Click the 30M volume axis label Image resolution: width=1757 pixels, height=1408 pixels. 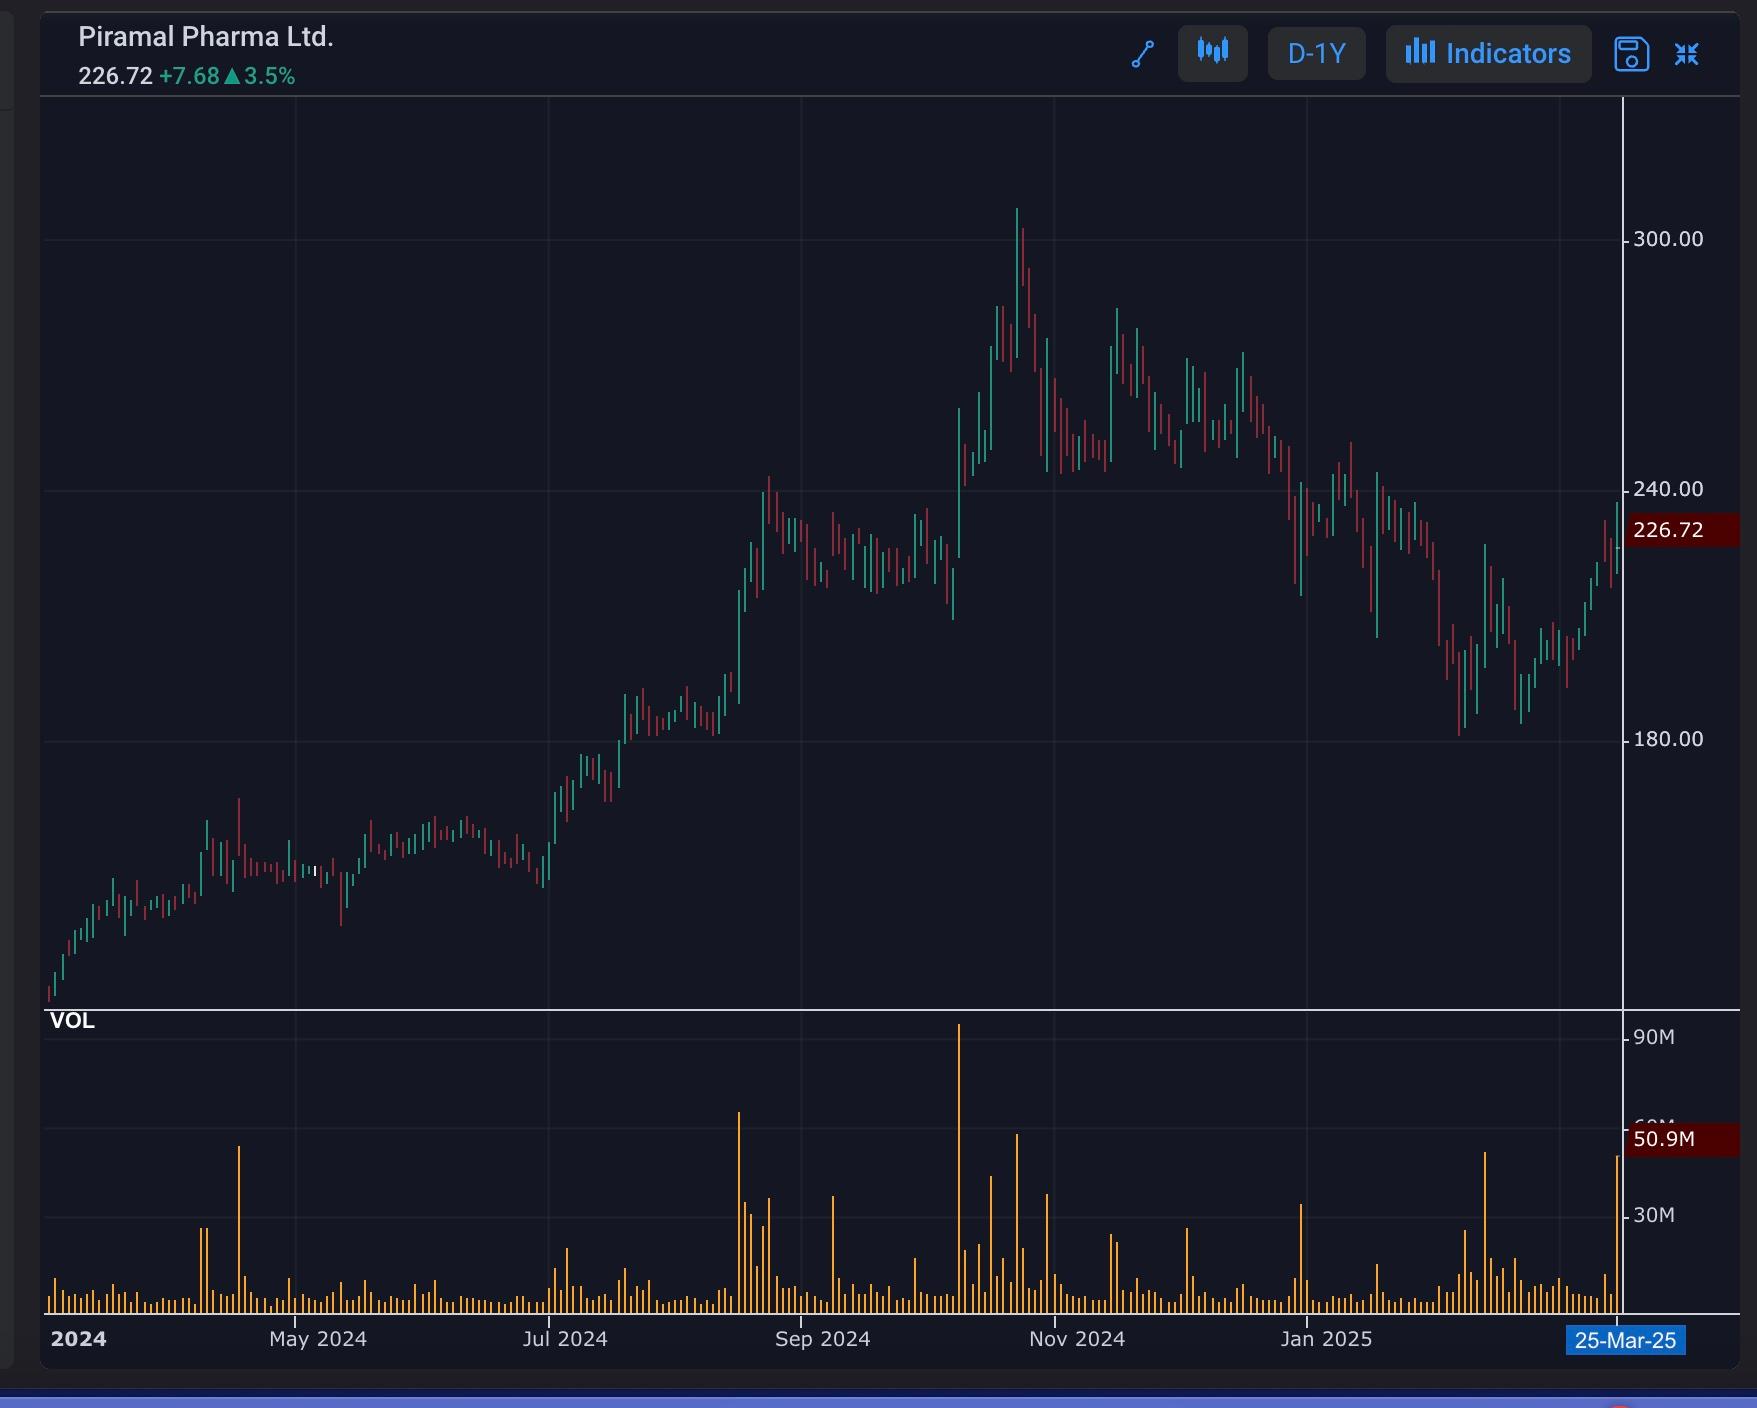1654,1215
